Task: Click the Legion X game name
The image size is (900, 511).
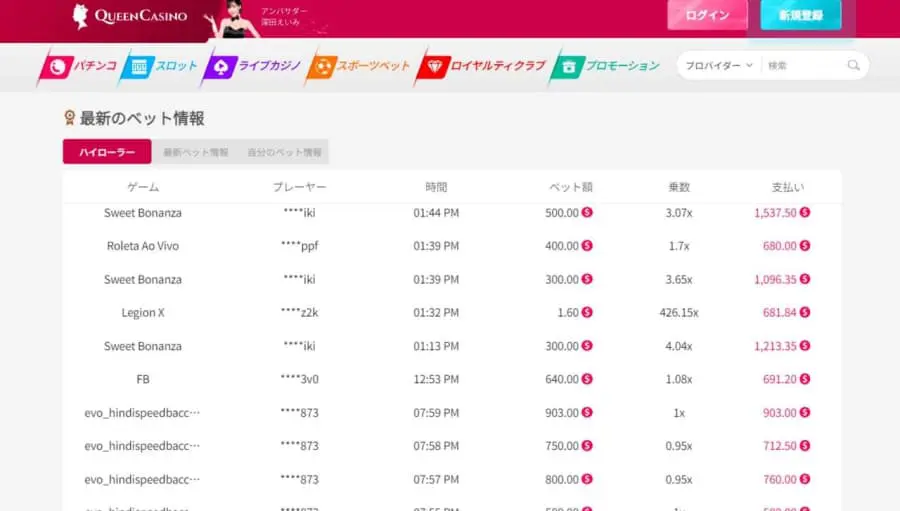Action: tap(143, 312)
